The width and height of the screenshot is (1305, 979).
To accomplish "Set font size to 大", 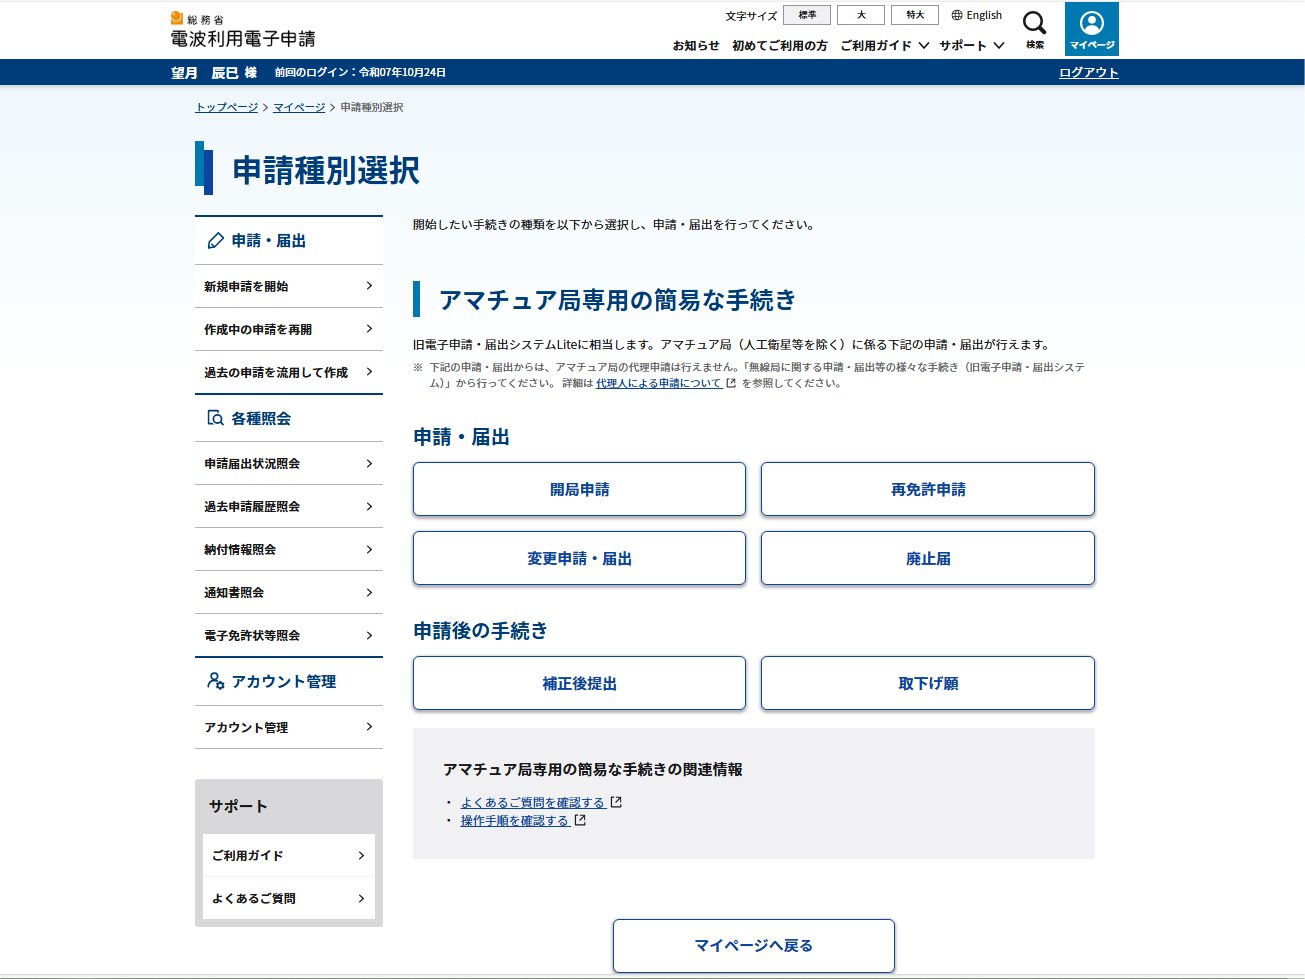I will [860, 15].
